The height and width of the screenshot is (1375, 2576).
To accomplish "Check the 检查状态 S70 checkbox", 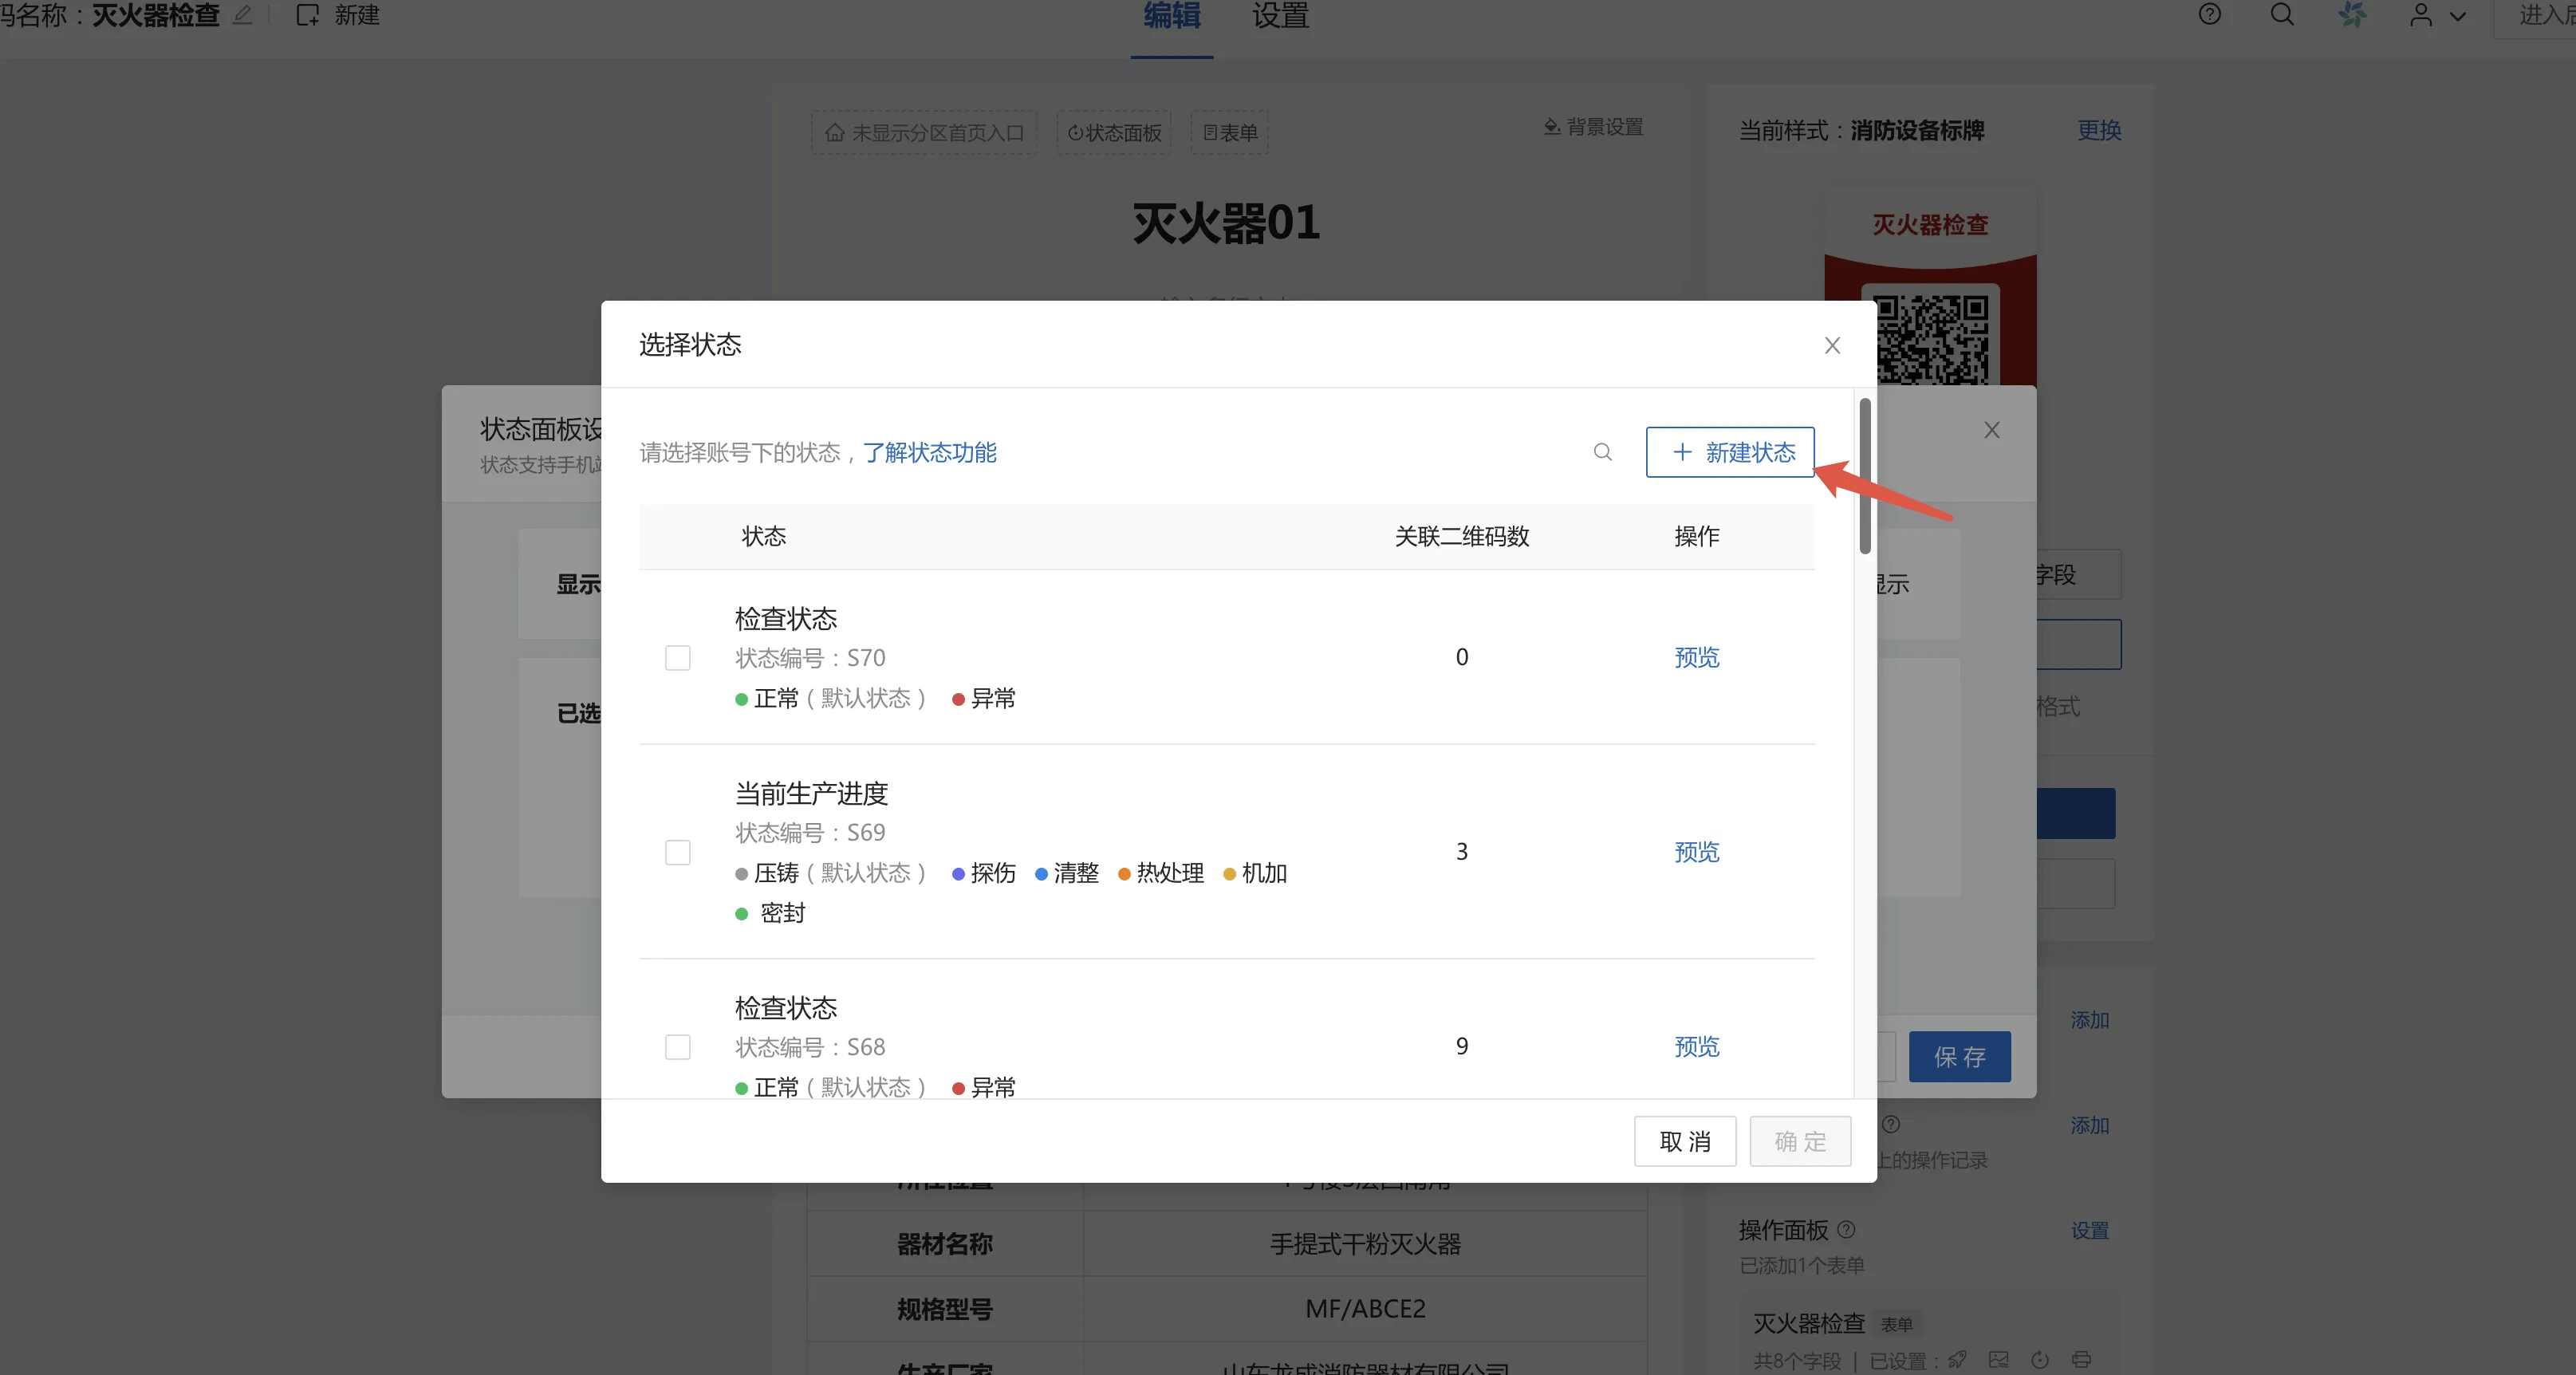I will [x=678, y=658].
